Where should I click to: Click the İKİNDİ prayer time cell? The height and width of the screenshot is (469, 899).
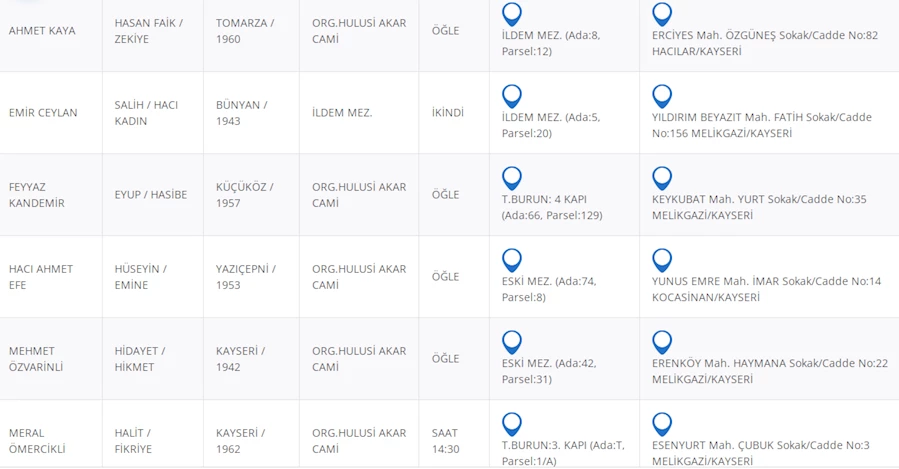pyautogui.click(x=448, y=113)
